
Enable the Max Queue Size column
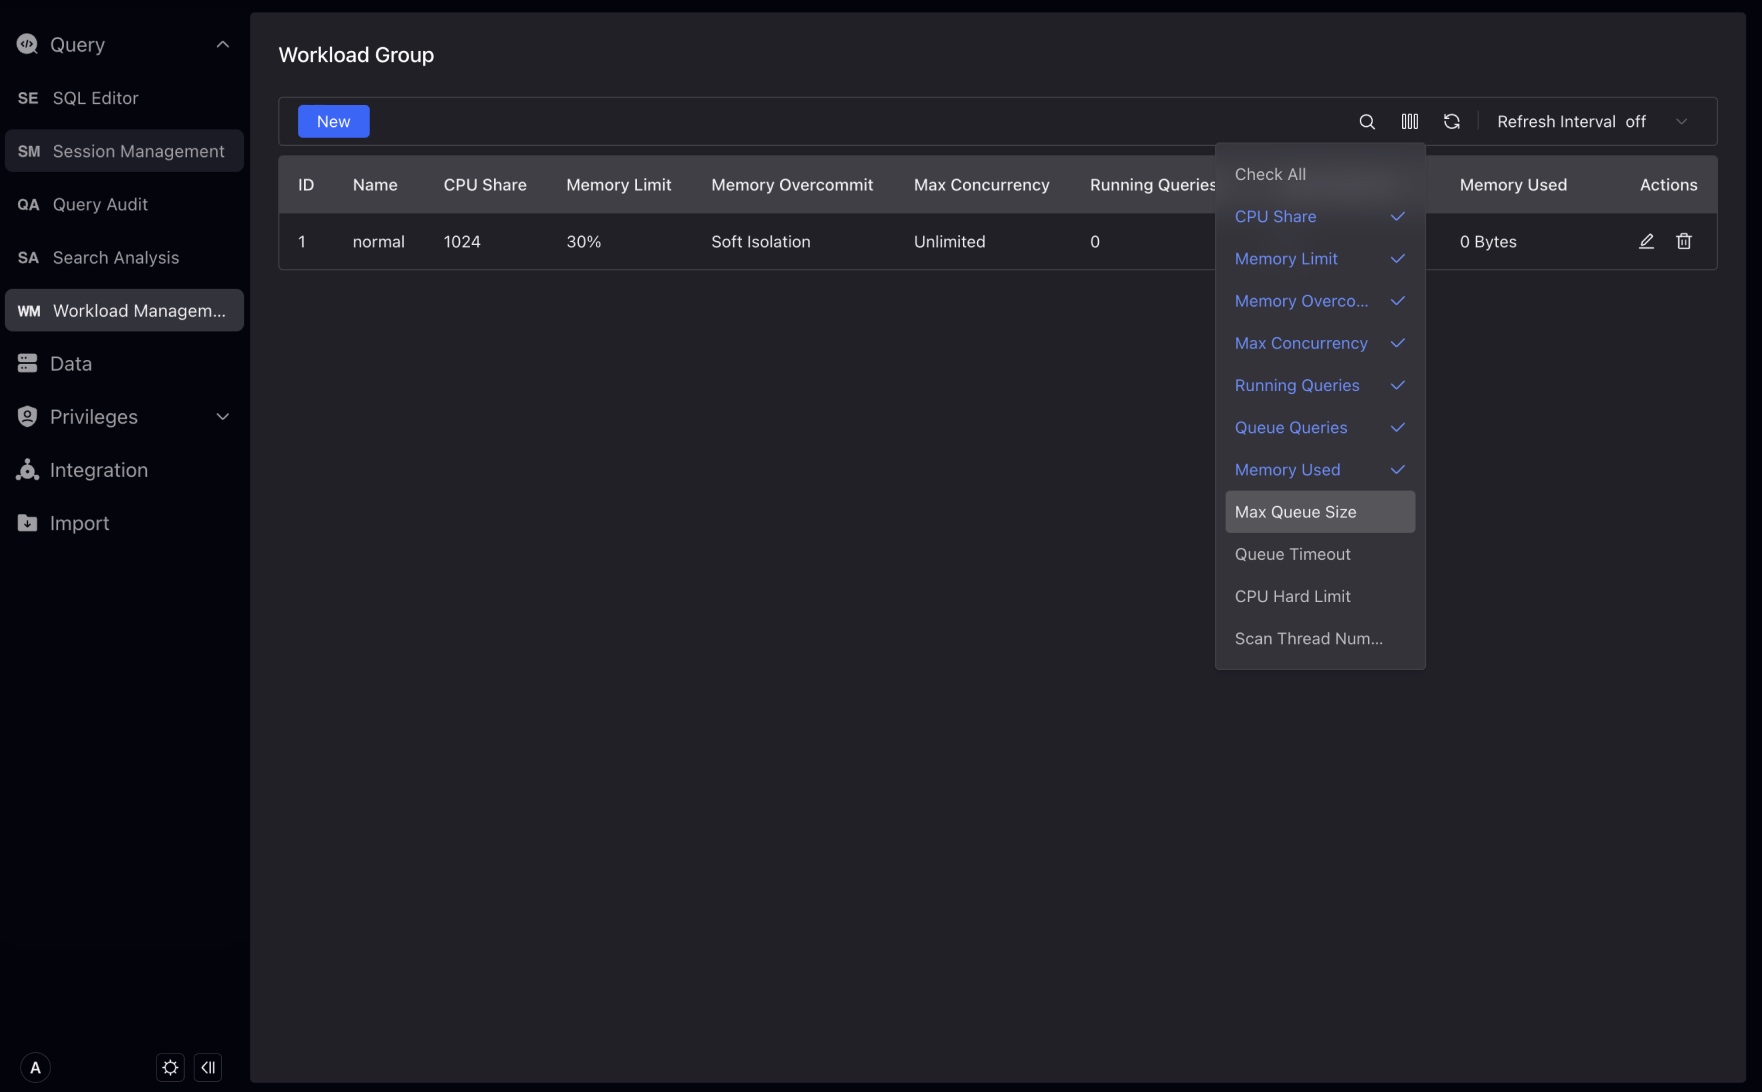tap(1319, 512)
